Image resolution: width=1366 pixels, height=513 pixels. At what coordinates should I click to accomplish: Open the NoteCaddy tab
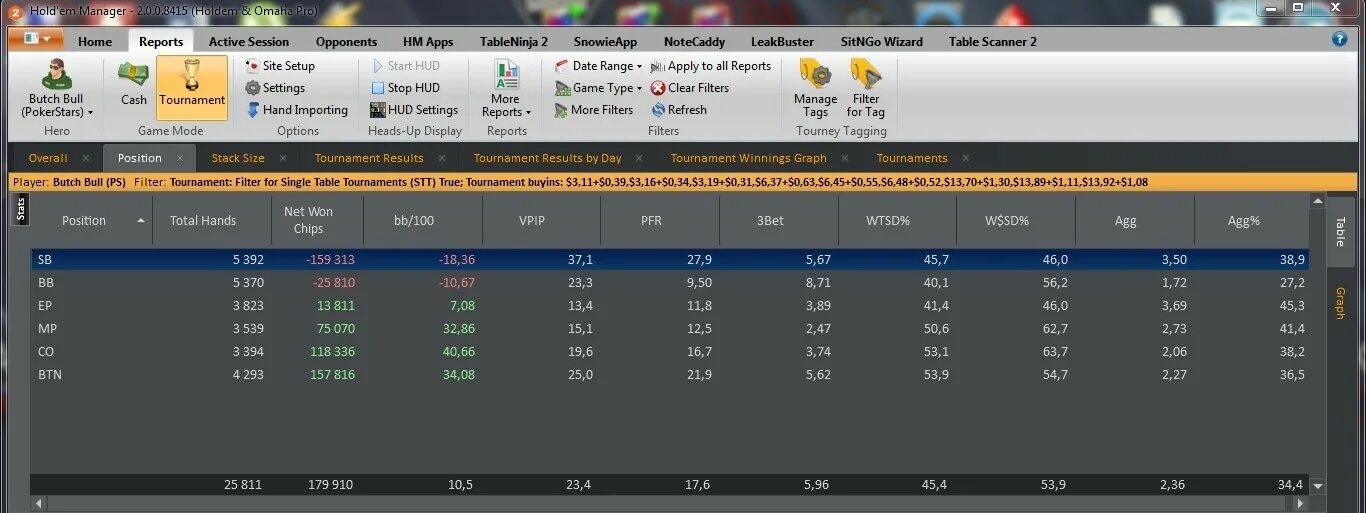(x=693, y=42)
